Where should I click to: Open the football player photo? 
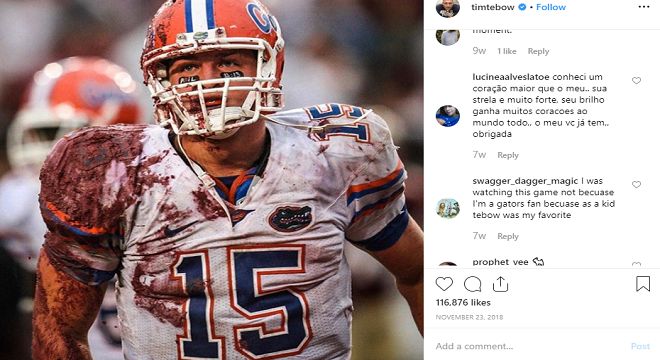(212, 180)
